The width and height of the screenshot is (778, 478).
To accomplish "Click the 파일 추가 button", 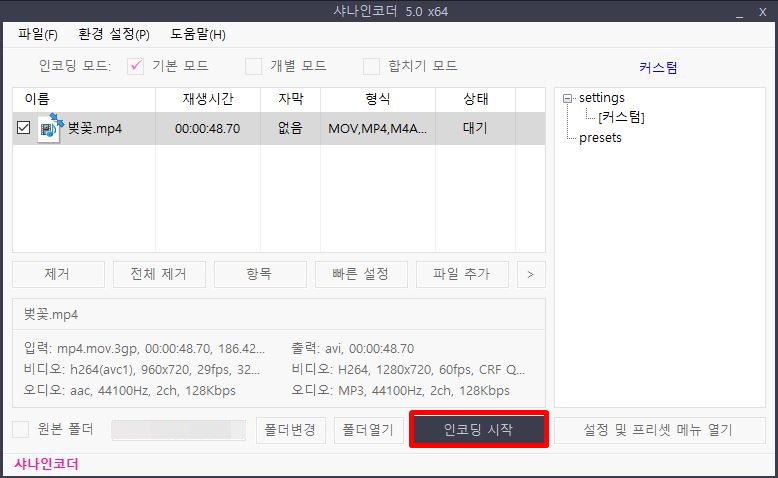I will coord(462,274).
